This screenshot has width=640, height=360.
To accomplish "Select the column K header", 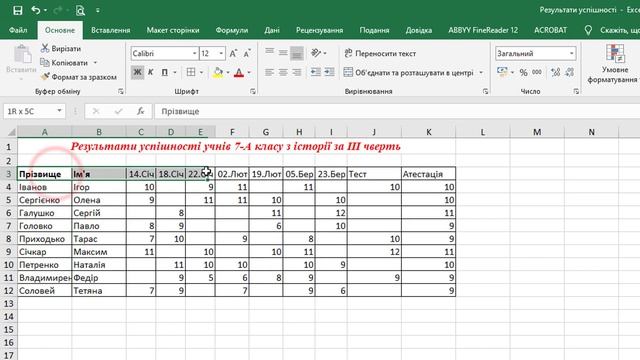I will (x=429, y=132).
